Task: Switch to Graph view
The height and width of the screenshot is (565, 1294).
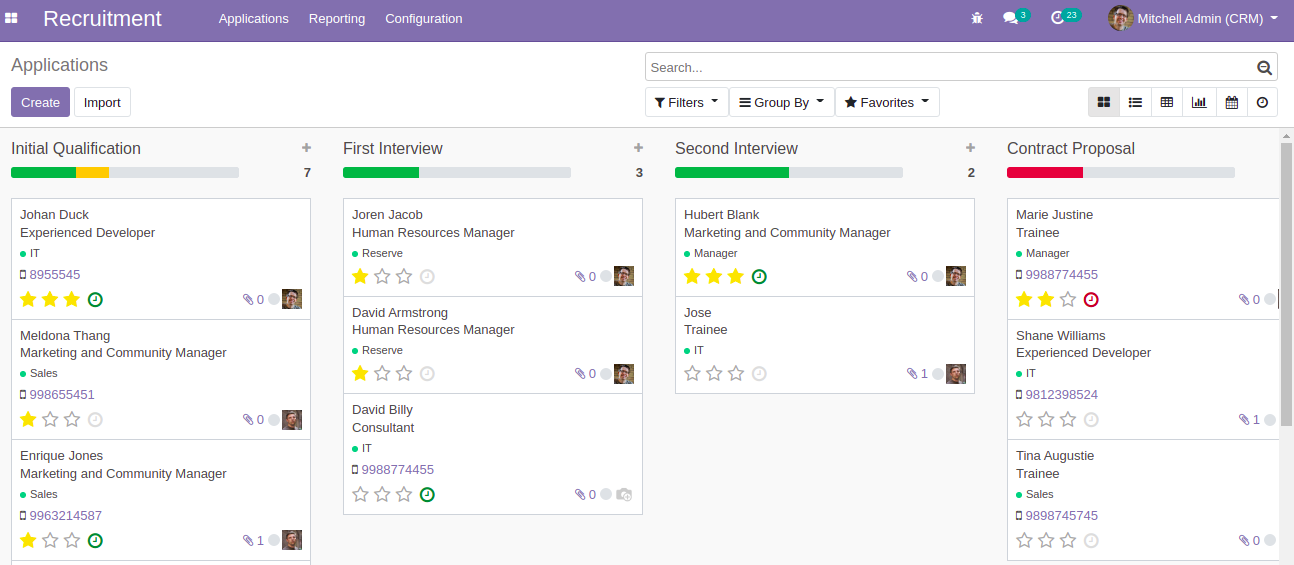Action: (x=1199, y=102)
